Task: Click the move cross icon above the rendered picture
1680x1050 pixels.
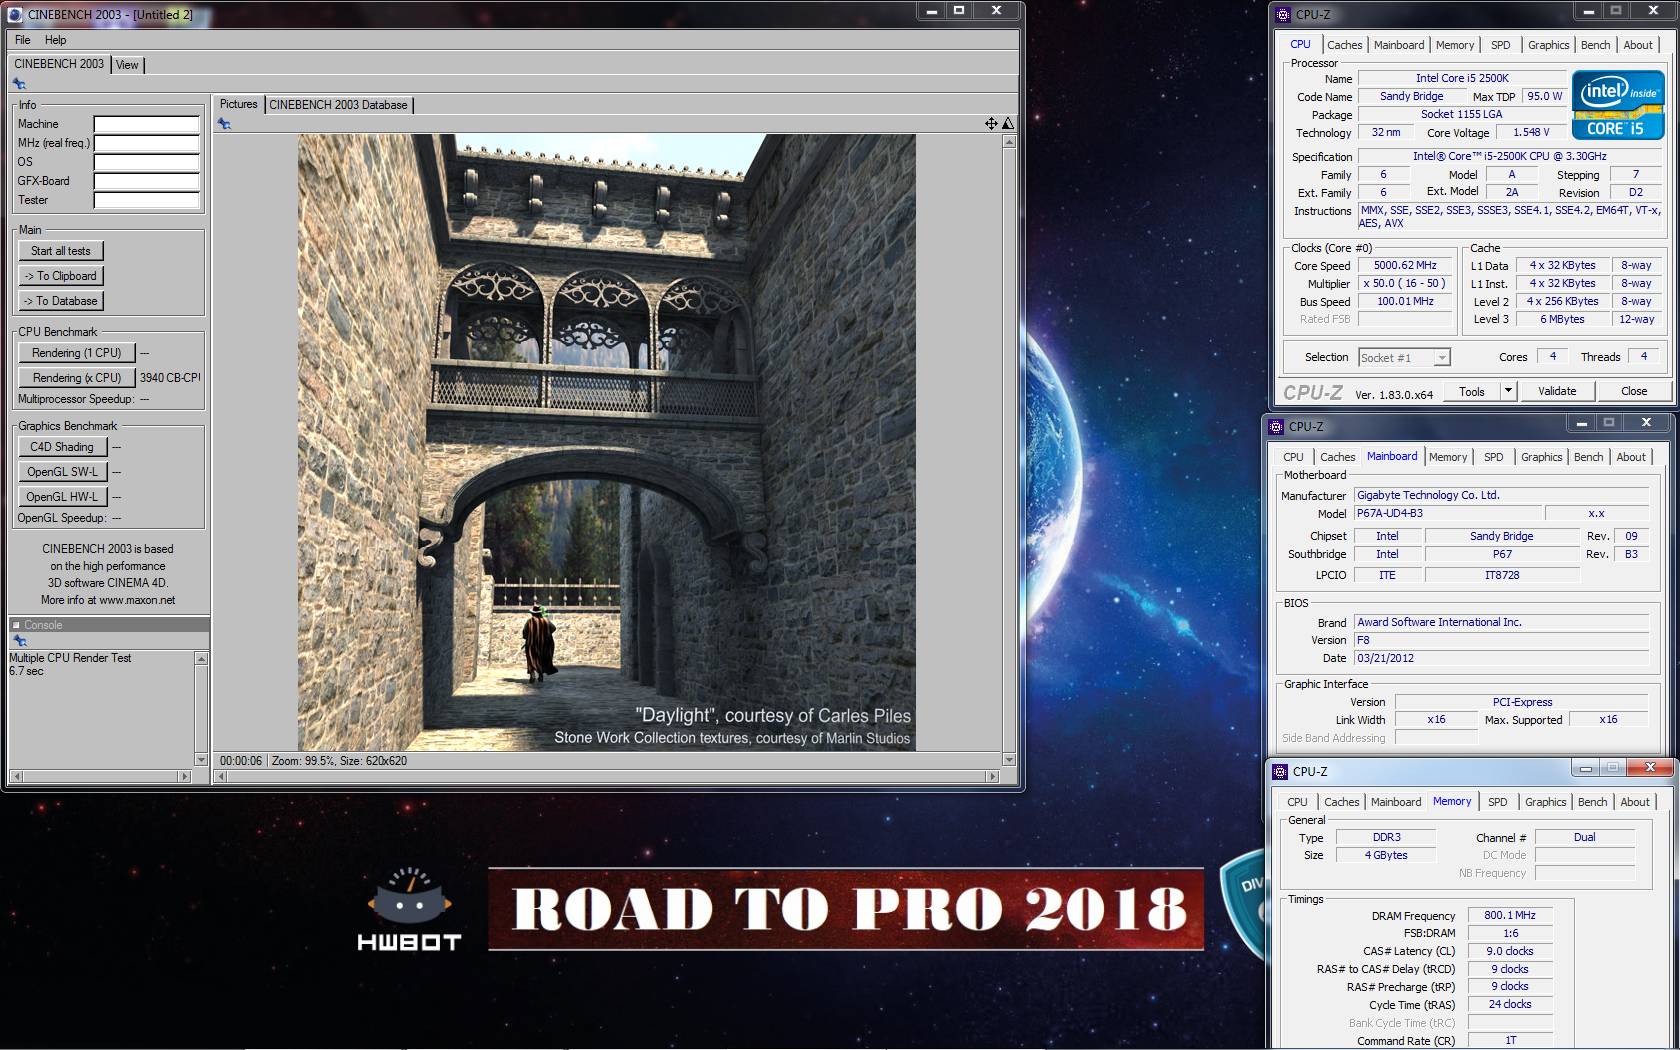Action: click(991, 124)
